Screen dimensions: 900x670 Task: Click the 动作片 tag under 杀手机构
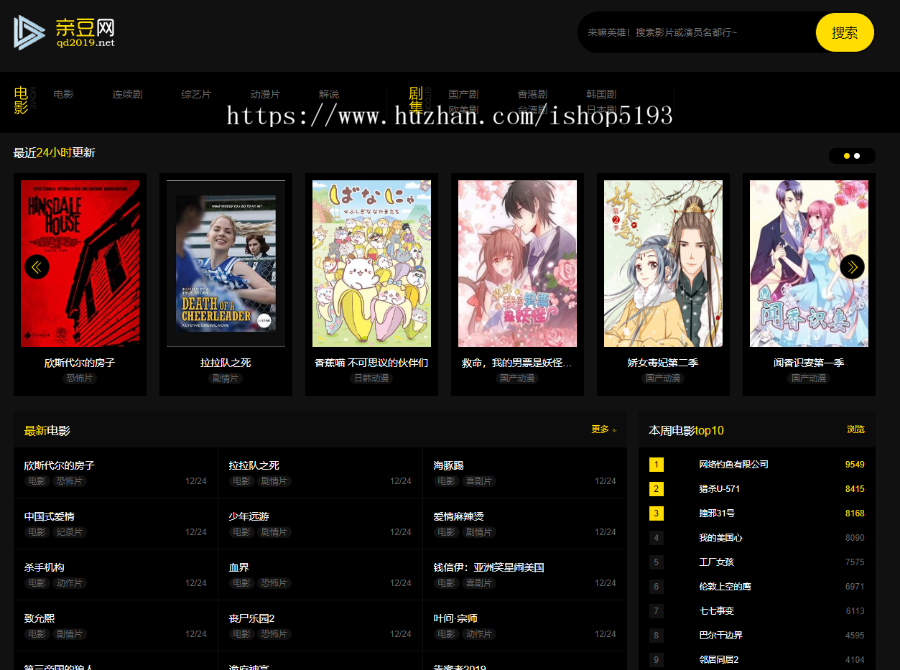click(69, 583)
